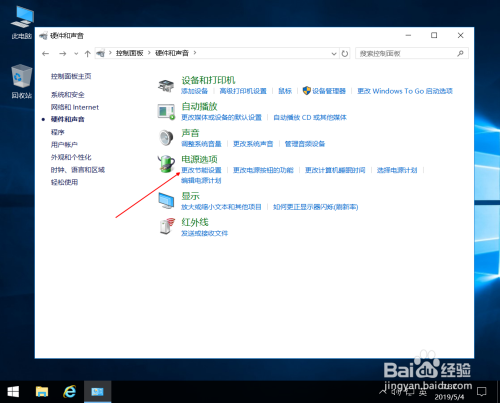This screenshot has height=403, width=500.
Task: Open 外观和个性化 category in sidebar
Action: tap(71, 157)
